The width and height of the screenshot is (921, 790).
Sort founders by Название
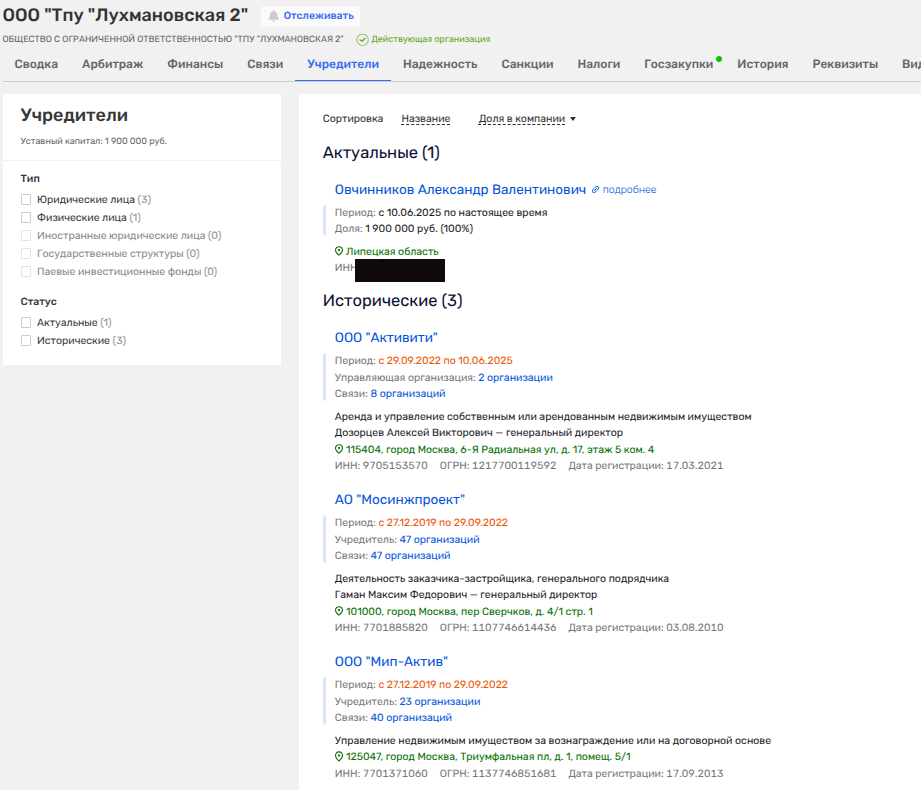(x=425, y=119)
